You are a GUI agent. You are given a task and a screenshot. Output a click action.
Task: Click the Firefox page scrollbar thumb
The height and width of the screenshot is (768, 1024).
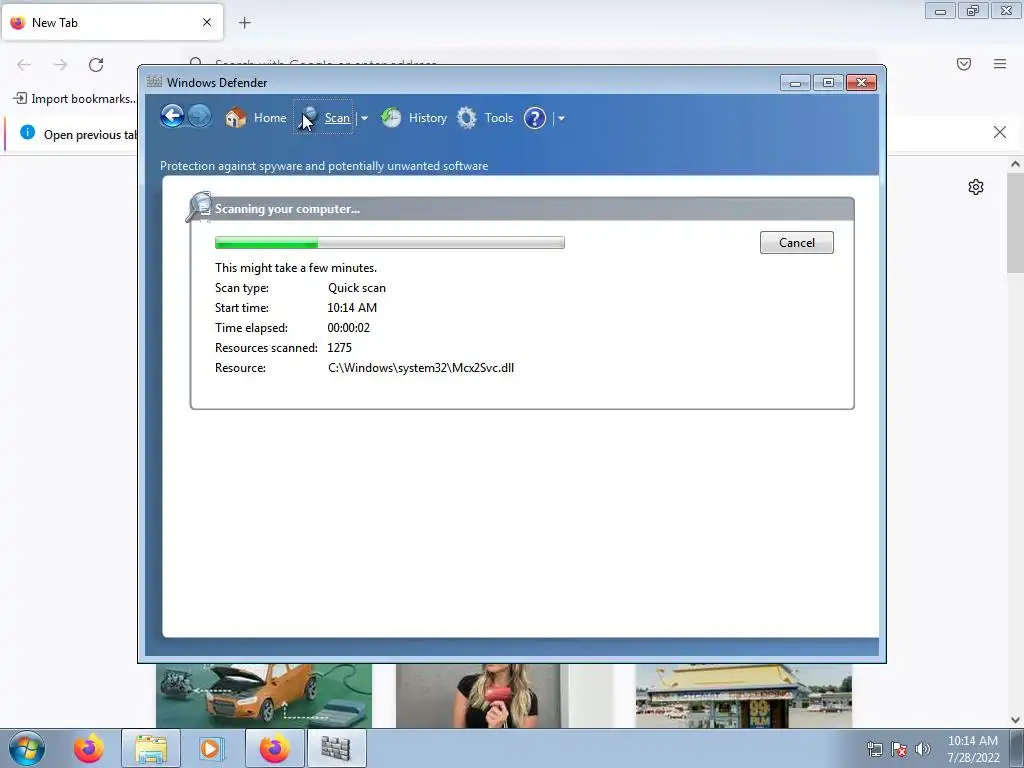pyautogui.click(x=1016, y=223)
